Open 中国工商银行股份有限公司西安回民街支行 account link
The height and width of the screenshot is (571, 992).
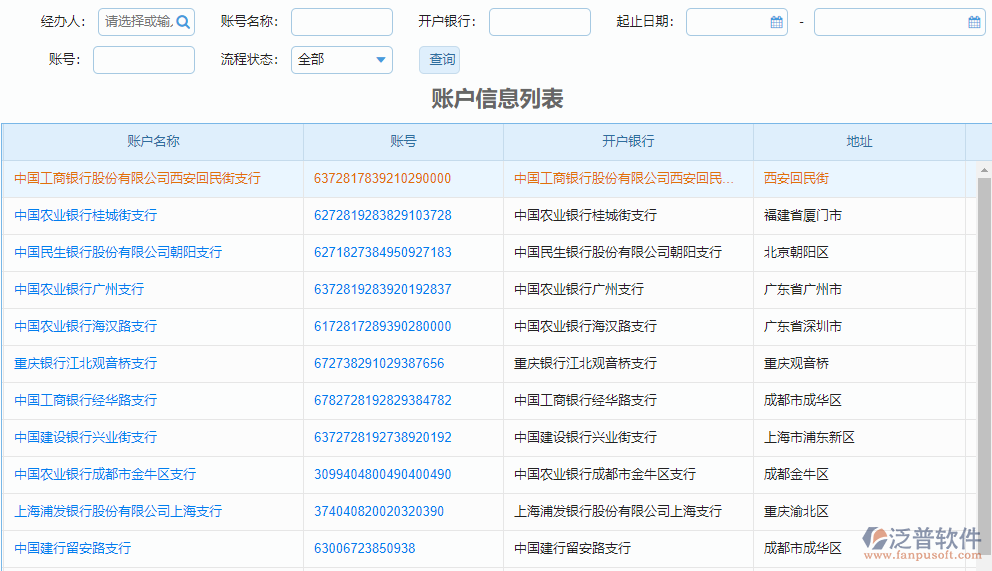(137, 178)
